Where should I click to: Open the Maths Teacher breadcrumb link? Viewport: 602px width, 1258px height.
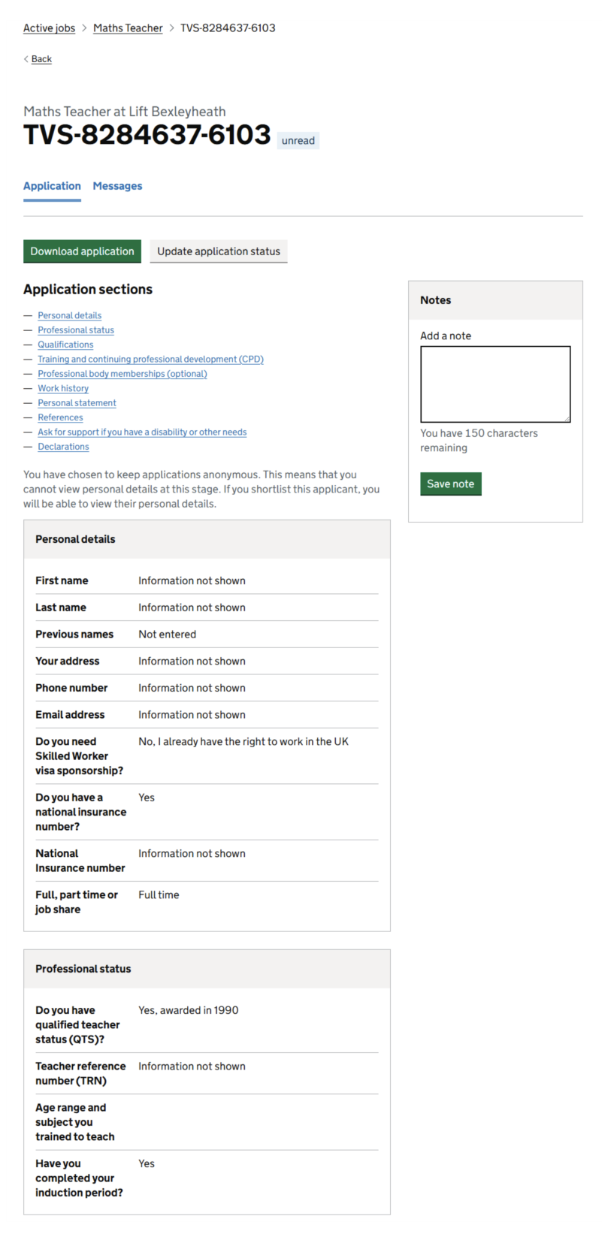(x=128, y=28)
